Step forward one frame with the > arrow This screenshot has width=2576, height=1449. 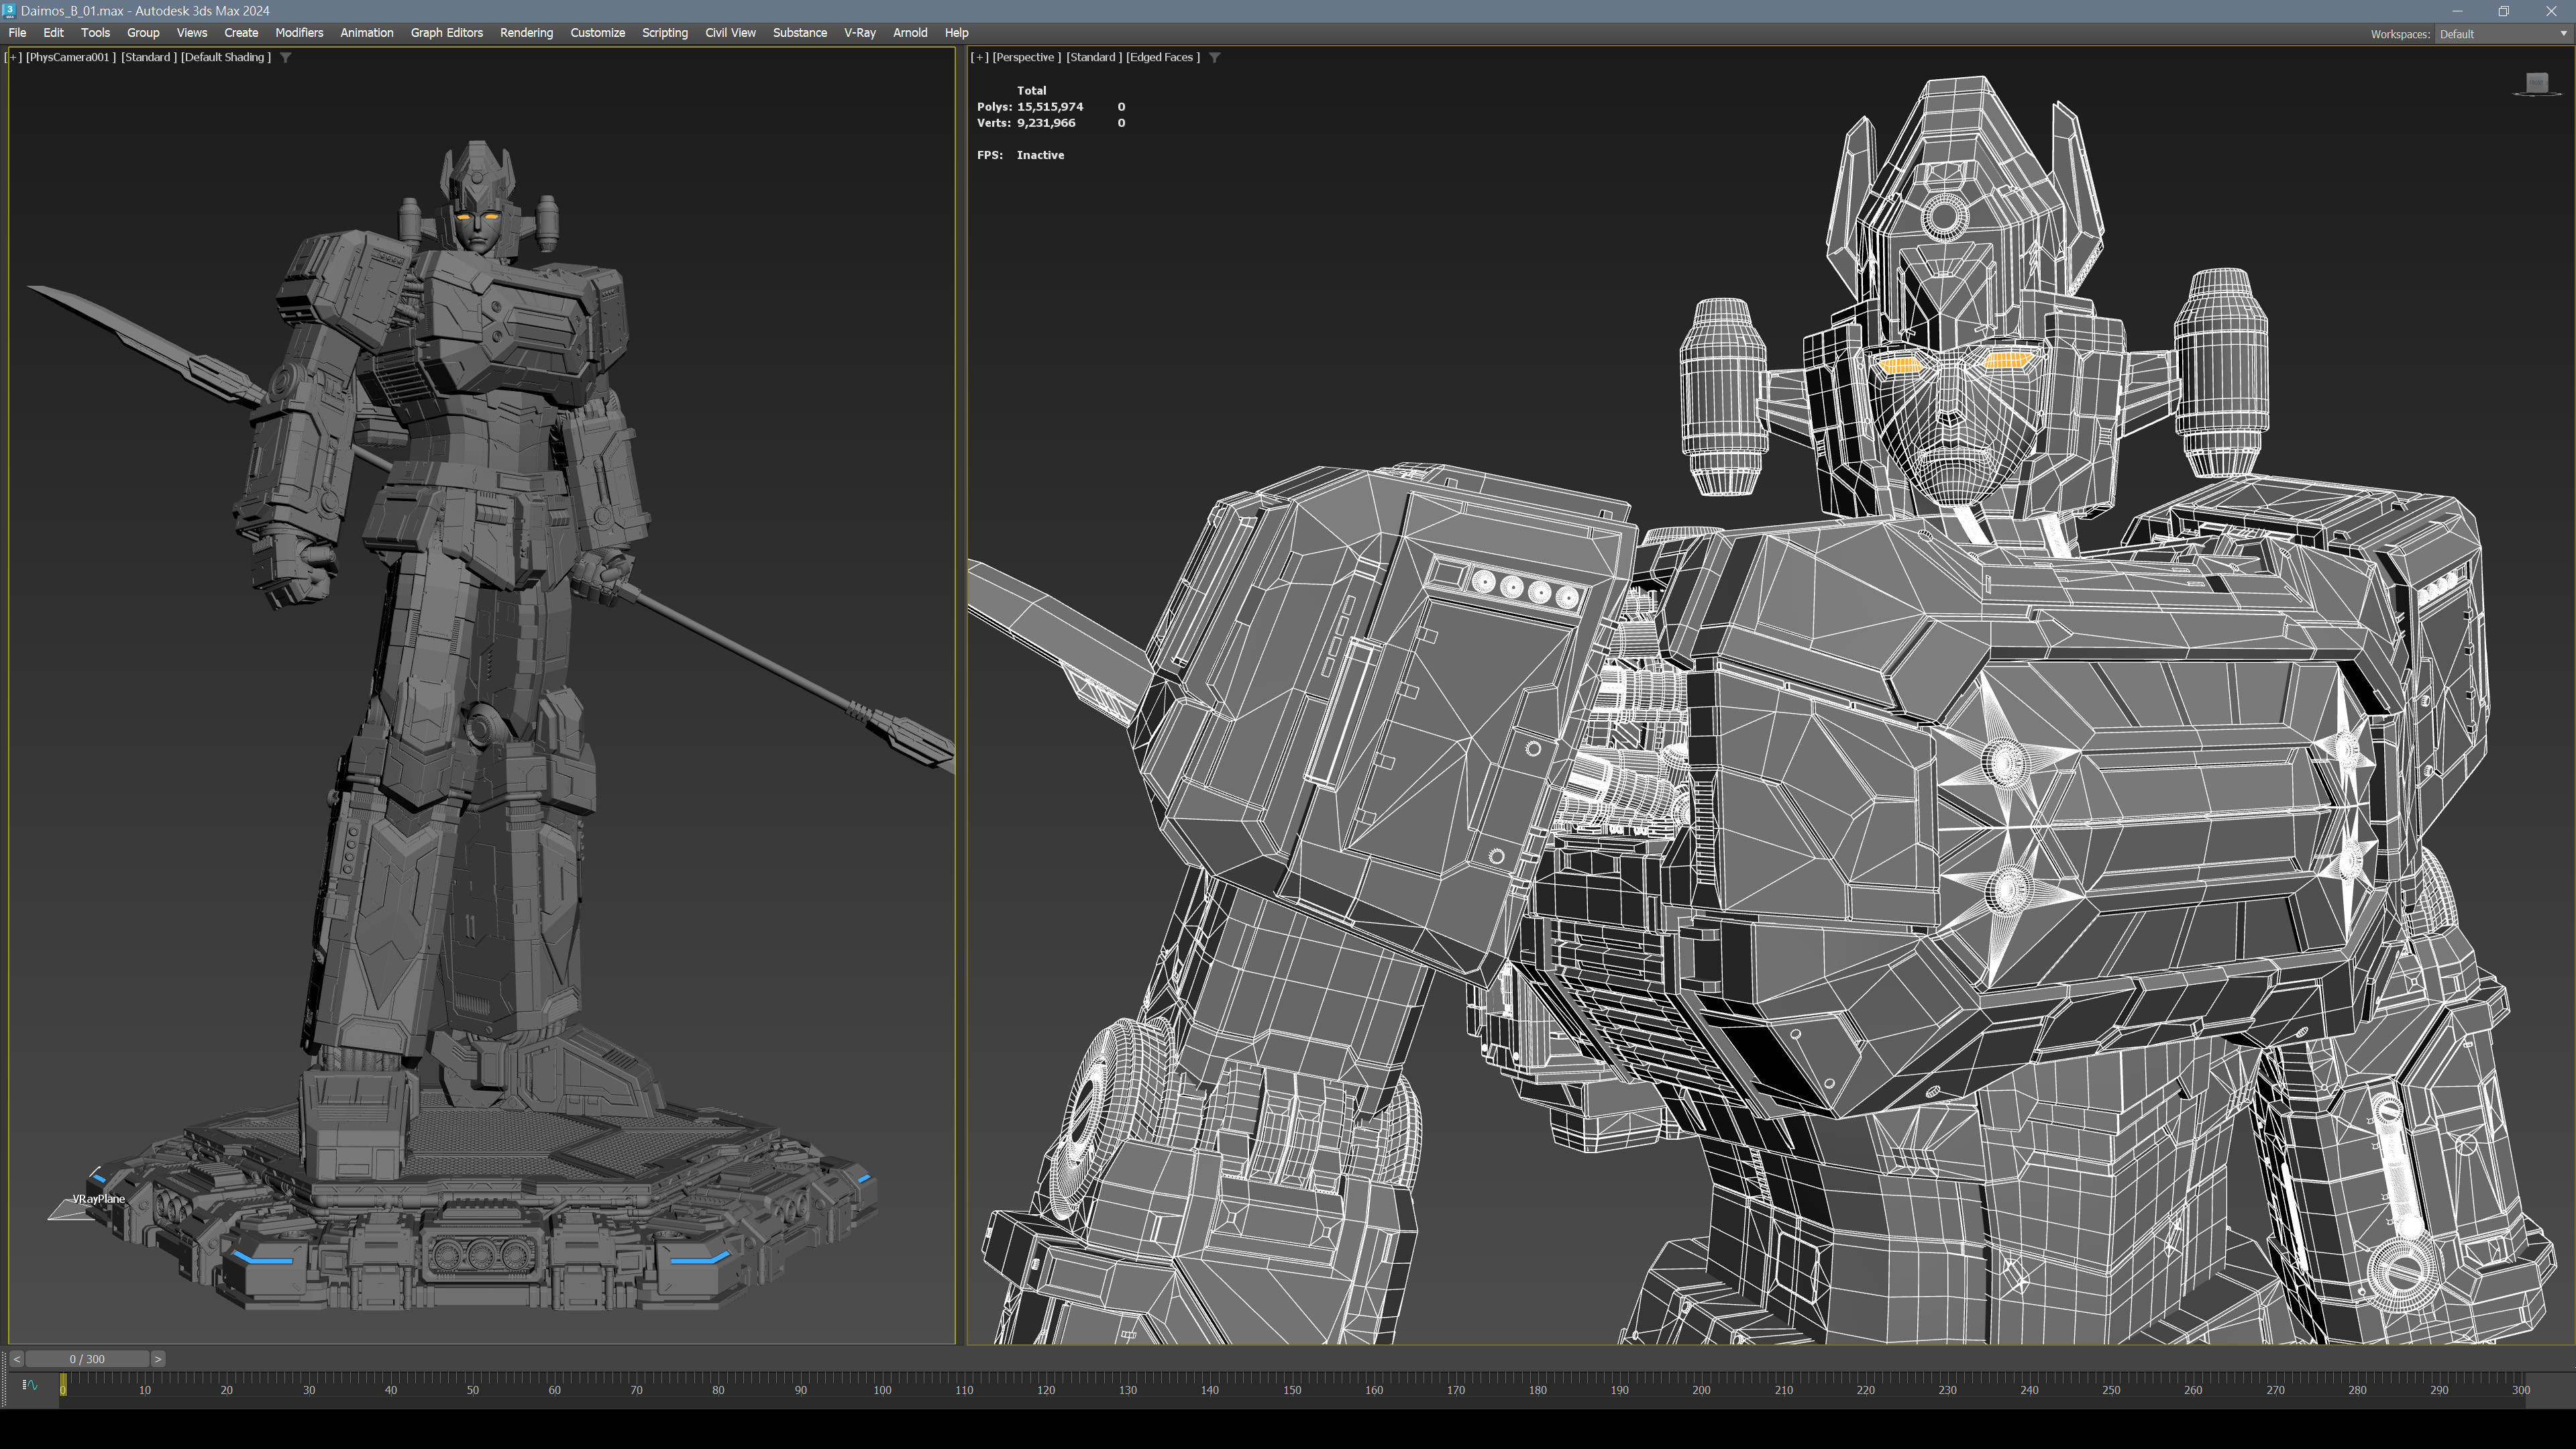pos(157,1359)
